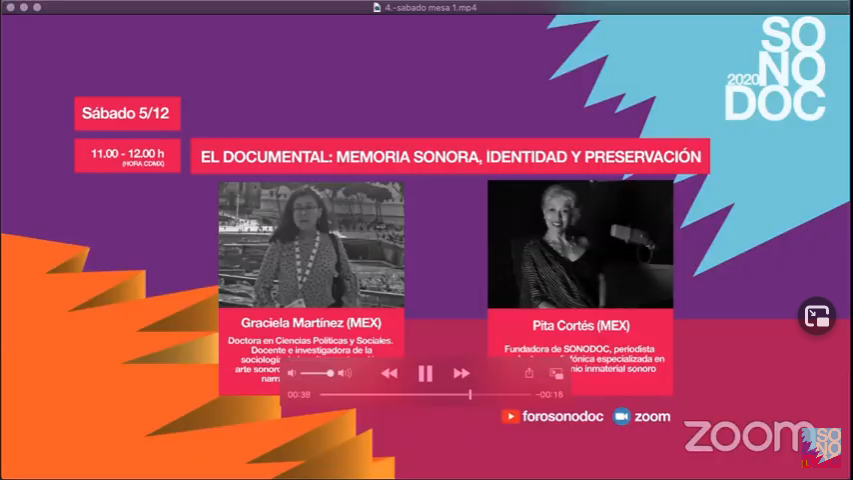Set volume to maximum with loud speaker icon
Viewport: 853px width, 480px height.
(x=344, y=373)
